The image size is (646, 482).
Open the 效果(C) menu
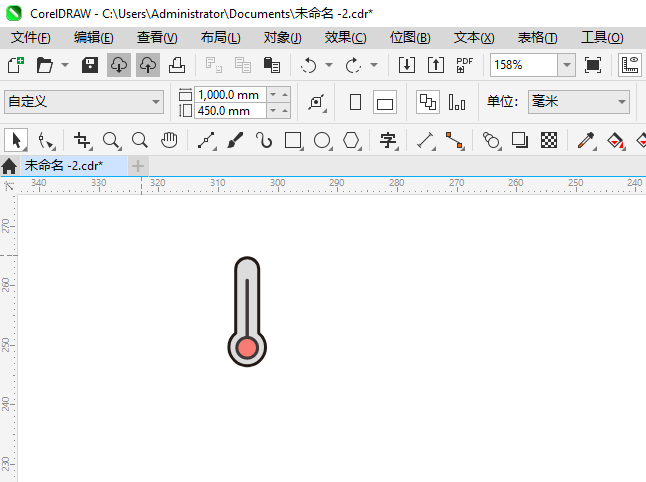345,38
